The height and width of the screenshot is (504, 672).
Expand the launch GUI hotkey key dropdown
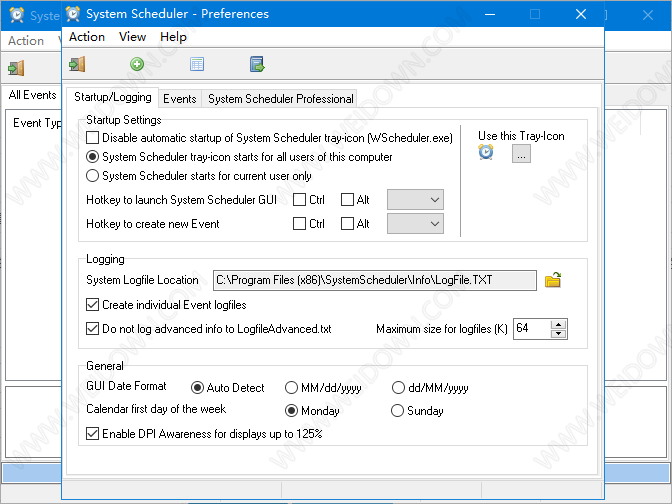point(415,200)
